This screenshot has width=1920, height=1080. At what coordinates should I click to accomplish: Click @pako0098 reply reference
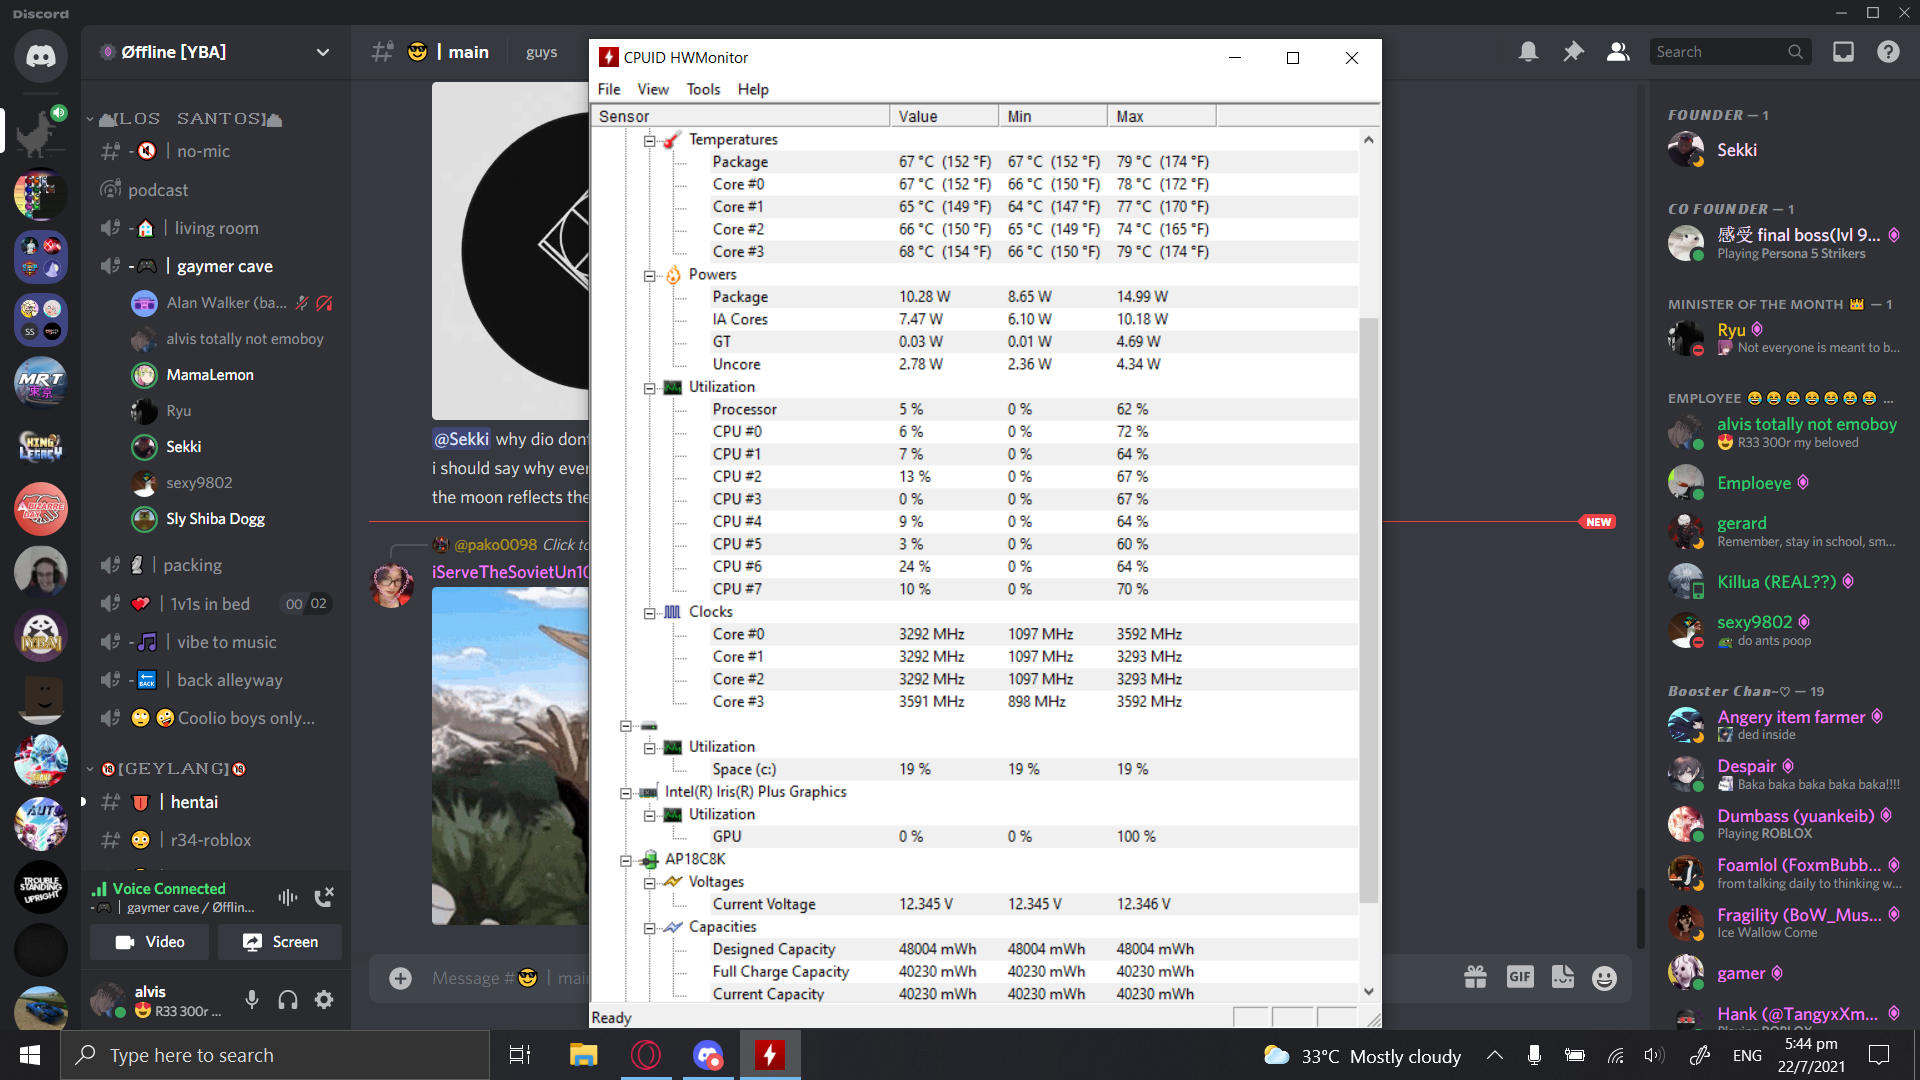point(496,544)
